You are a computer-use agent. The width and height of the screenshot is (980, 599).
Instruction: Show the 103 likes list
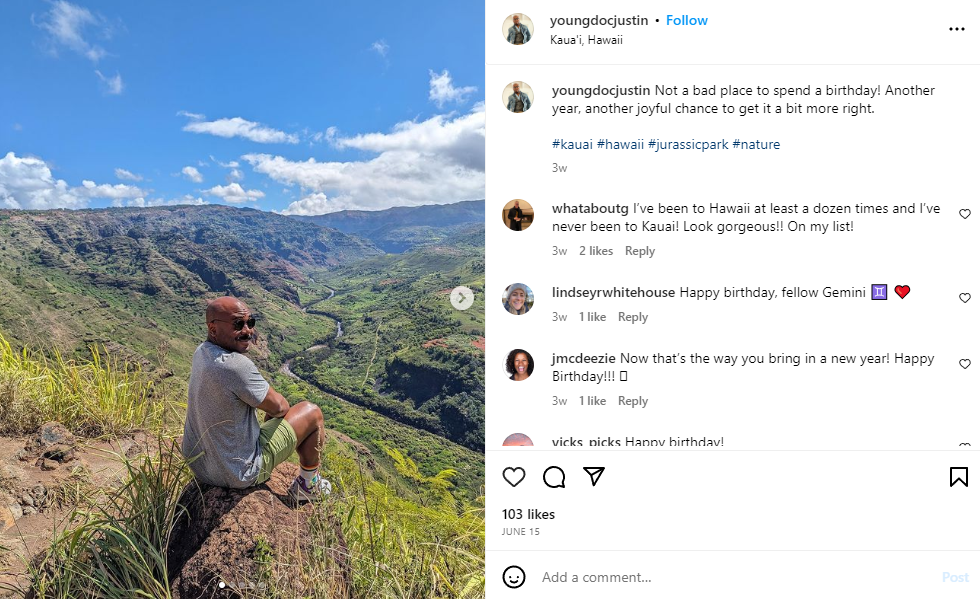[528, 514]
